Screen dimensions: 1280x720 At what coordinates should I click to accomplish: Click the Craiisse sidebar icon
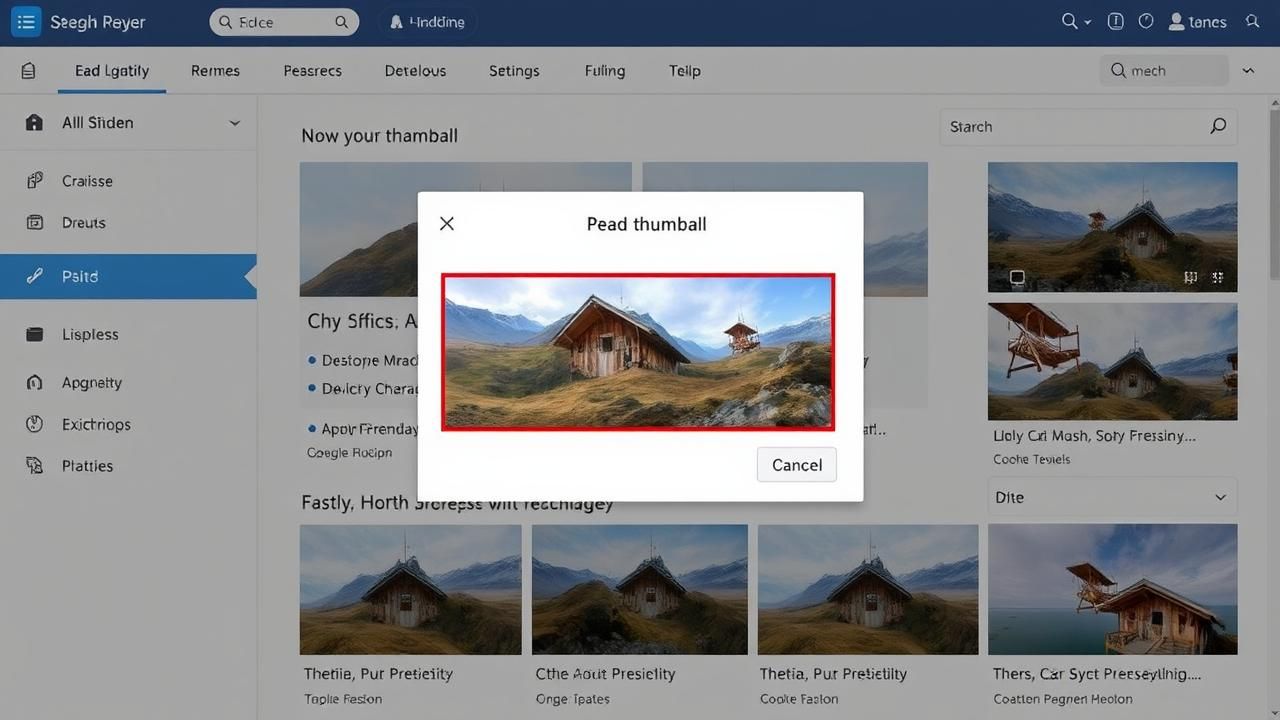35,181
